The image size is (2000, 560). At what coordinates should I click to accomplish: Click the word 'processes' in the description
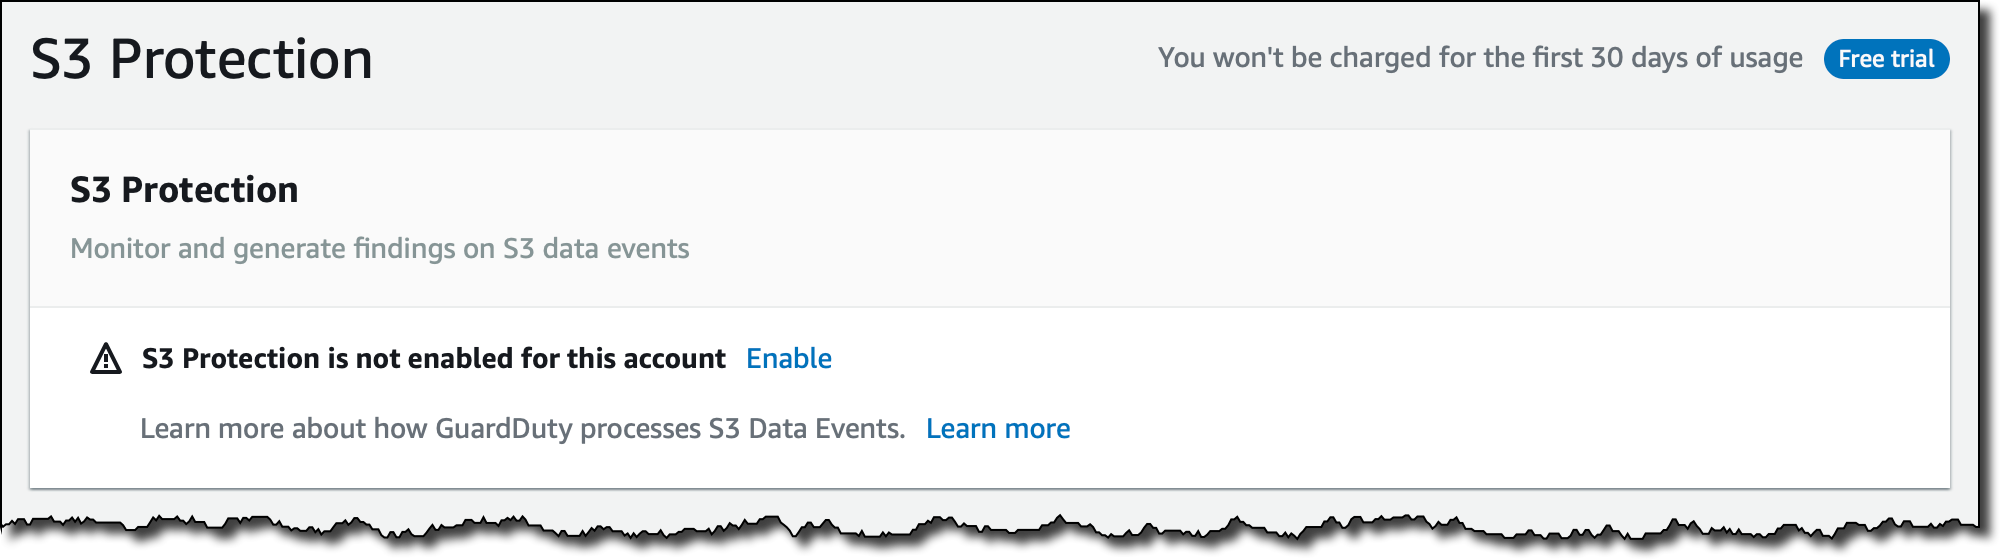click(640, 428)
